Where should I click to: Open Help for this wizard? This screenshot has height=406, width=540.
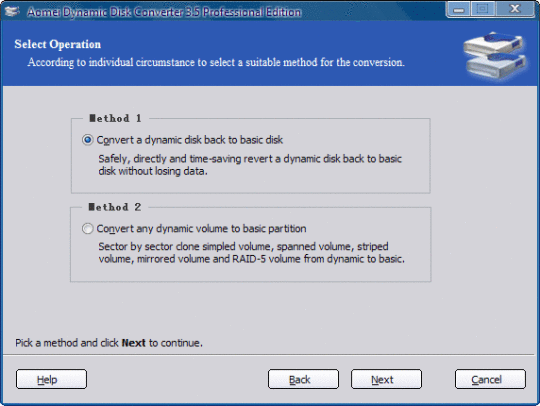point(51,379)
